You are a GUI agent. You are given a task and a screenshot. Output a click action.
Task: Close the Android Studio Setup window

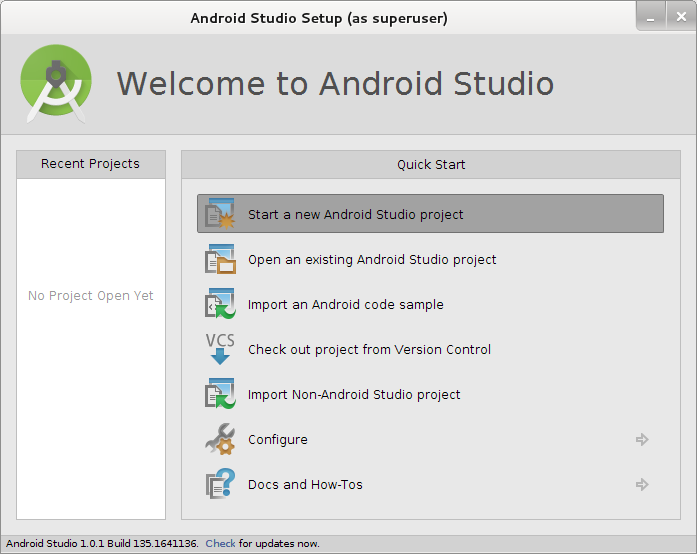[x=681, y=17]
